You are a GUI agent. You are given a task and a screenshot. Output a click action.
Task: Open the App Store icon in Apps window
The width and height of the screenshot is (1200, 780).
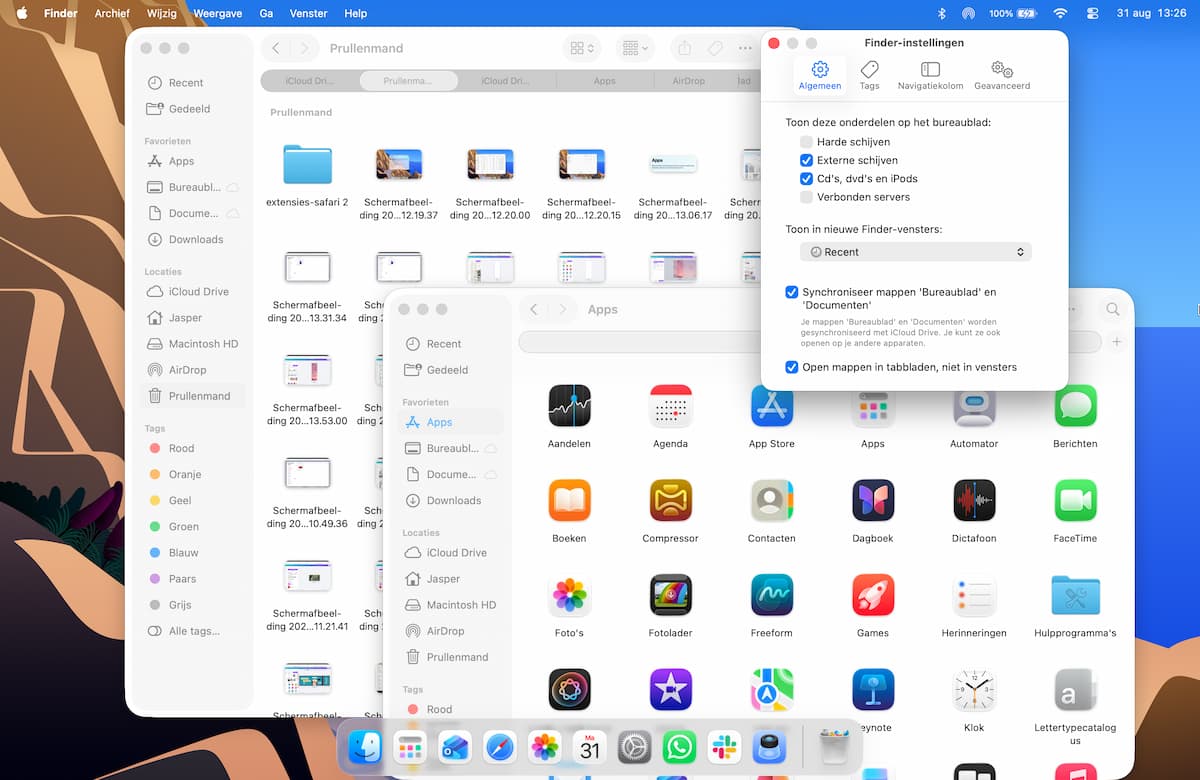pyautogui.click(x=772, y=406)
